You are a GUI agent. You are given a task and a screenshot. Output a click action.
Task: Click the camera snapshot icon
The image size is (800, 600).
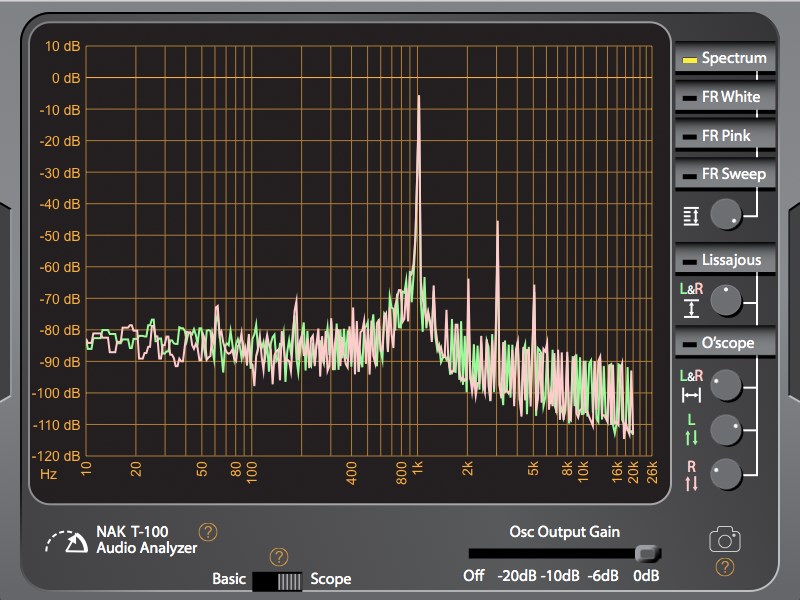coord(725,539)
